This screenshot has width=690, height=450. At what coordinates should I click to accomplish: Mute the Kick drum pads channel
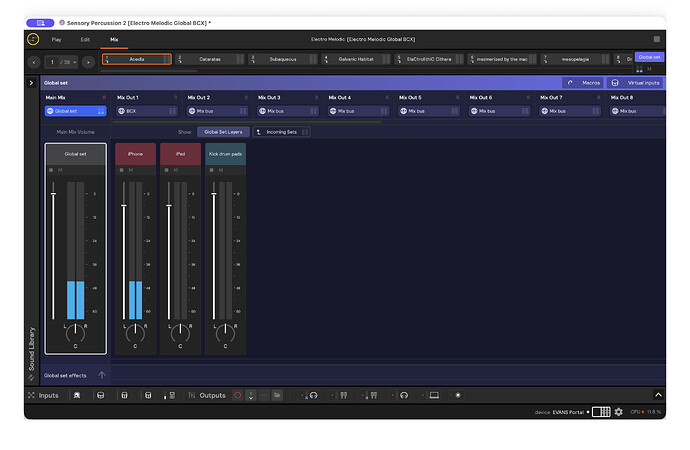coord(221,170)
